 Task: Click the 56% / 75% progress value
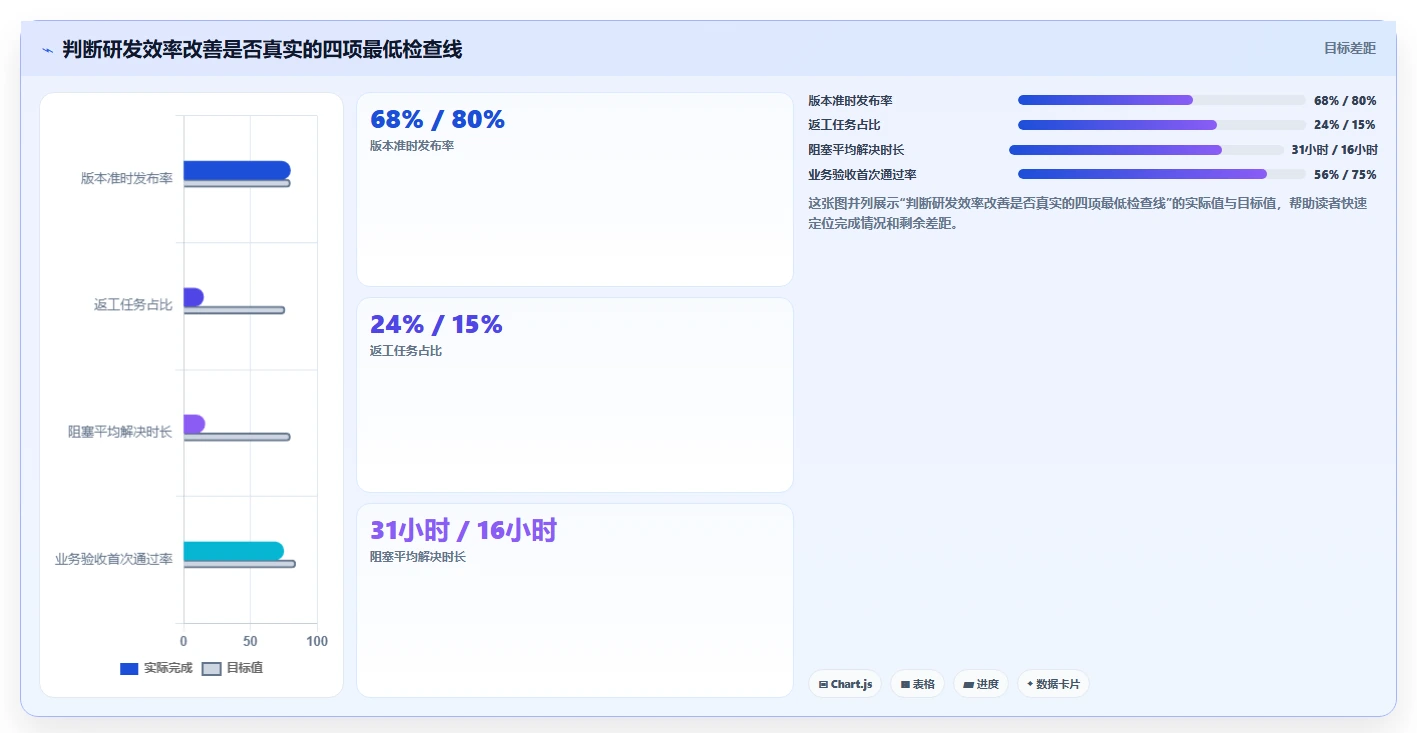[1345, 175]
